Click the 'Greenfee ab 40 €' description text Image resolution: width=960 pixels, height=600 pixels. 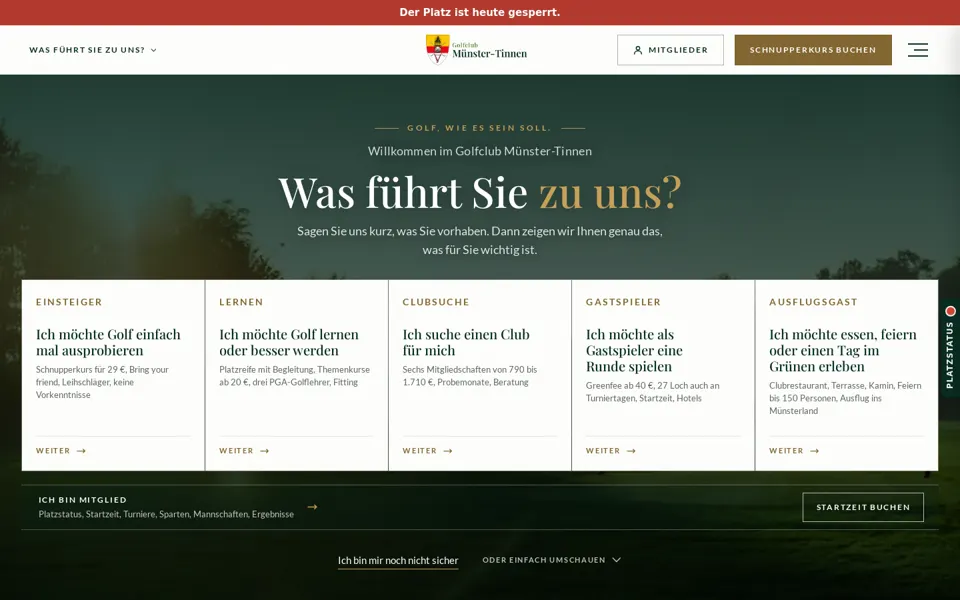653,392
